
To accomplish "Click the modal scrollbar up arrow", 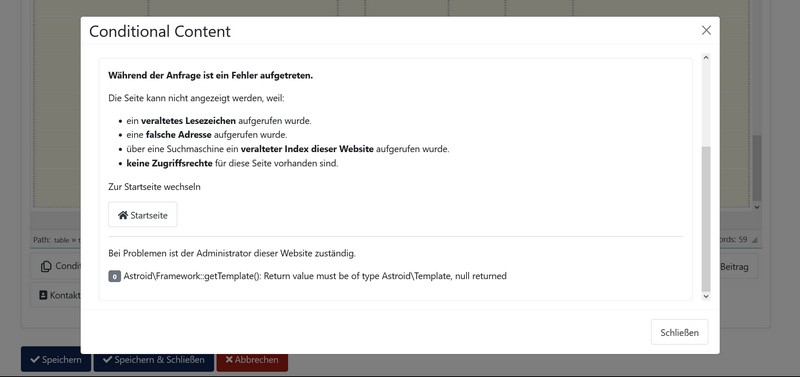I will click(x=706, y=58).
